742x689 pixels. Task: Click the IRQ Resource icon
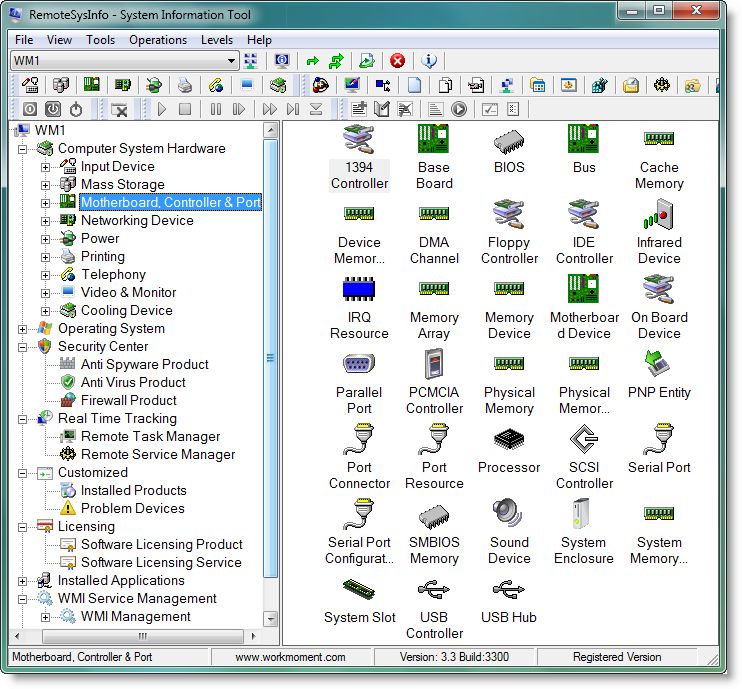click(x=359, y=291)
